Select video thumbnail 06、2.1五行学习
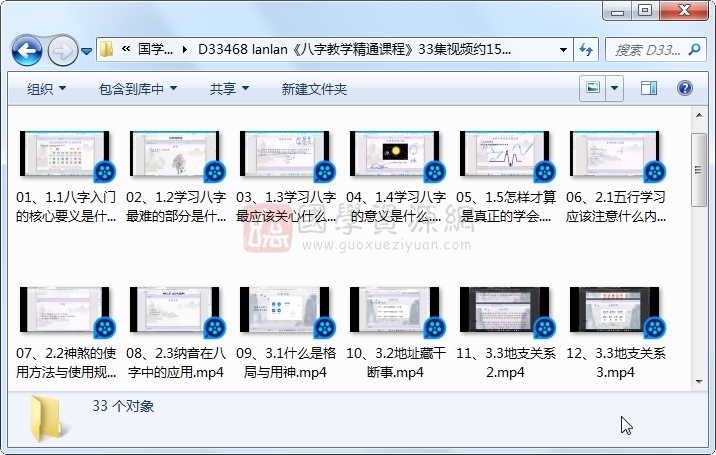This screenshot has height=455, width=716. [x=616, y=155]
